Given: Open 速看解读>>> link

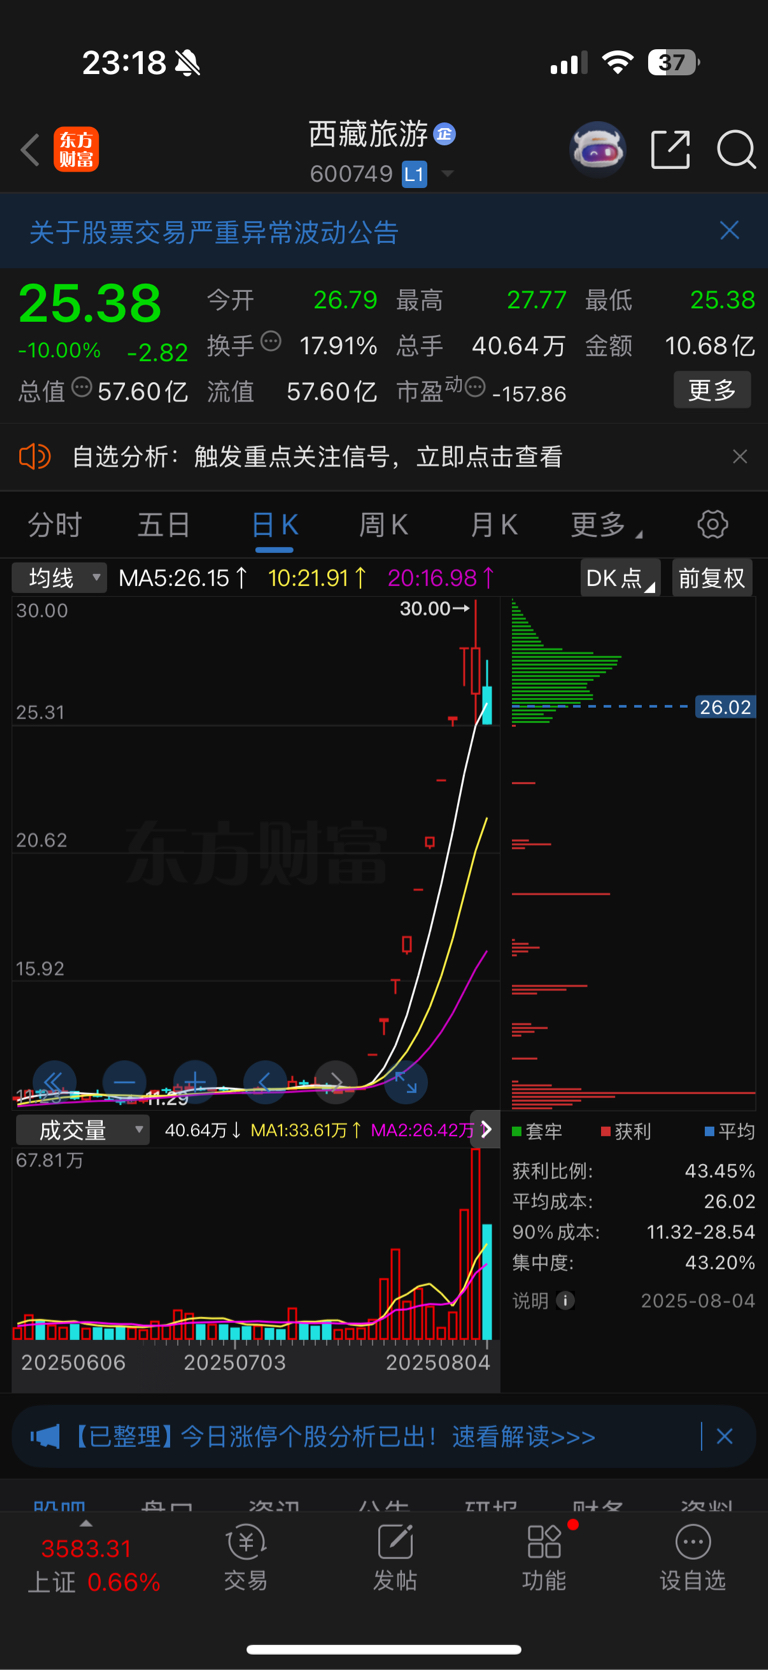Looking at the screenshot, I should [523, 1437].
